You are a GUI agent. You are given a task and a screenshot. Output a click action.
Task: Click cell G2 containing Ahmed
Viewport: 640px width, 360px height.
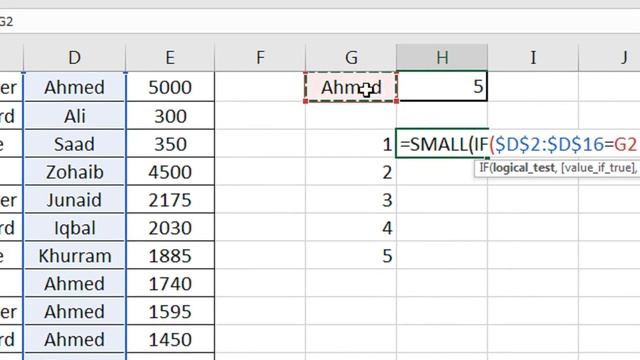(x=351, y=87)
